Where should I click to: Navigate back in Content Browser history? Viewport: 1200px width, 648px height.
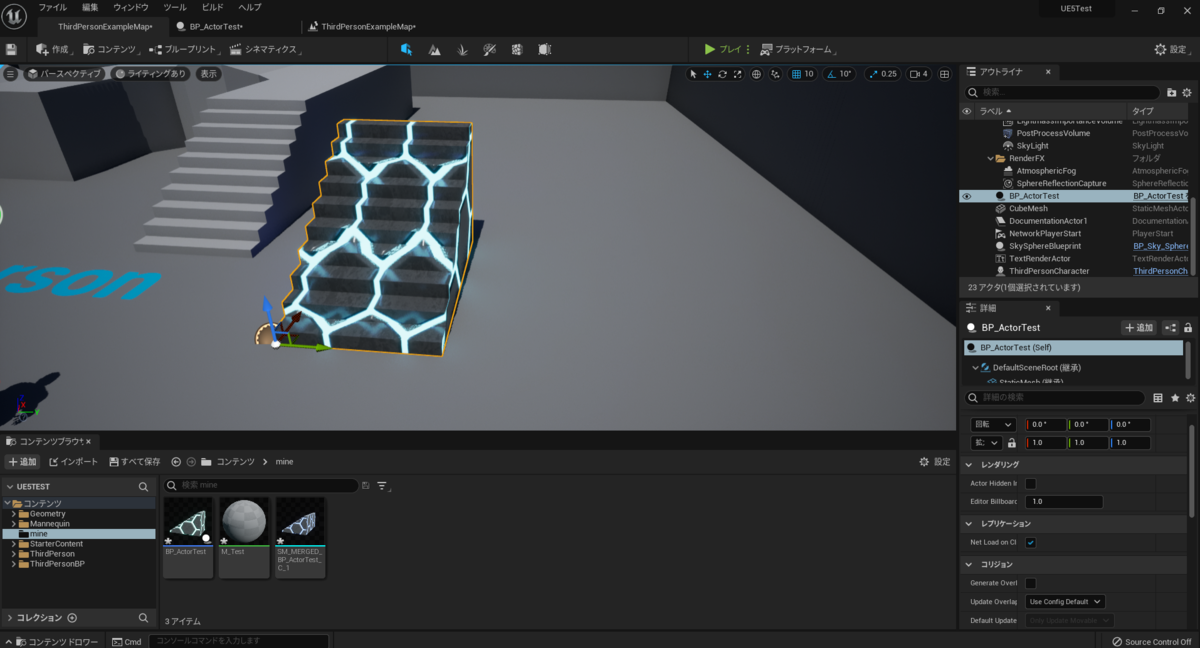click(x=176, y=462)
